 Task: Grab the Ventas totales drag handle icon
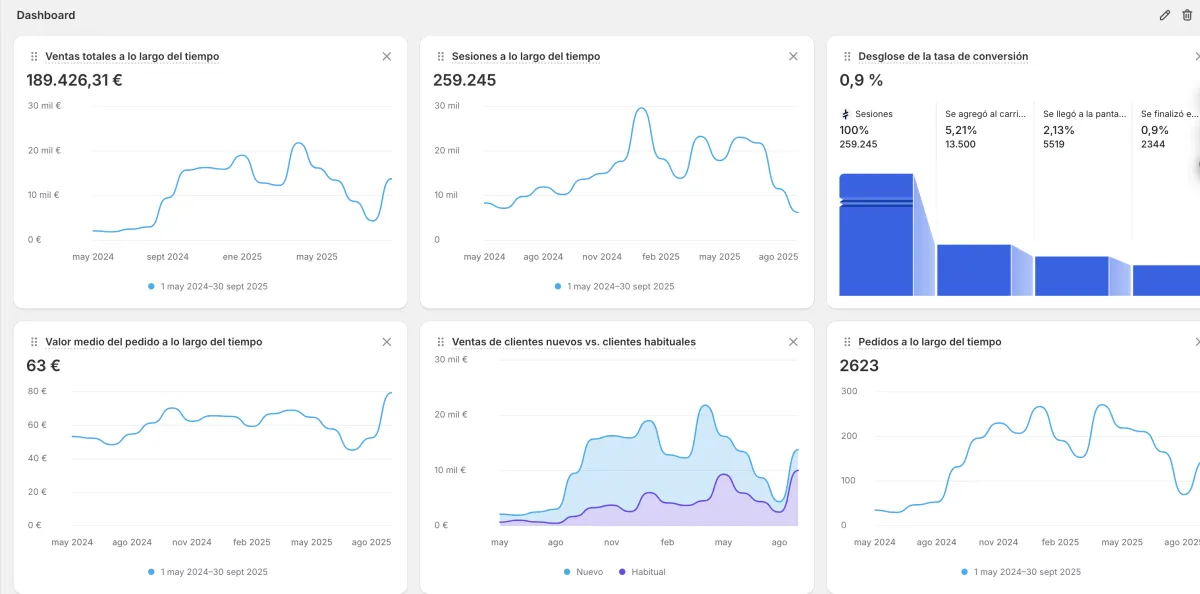tap(34, 57)
